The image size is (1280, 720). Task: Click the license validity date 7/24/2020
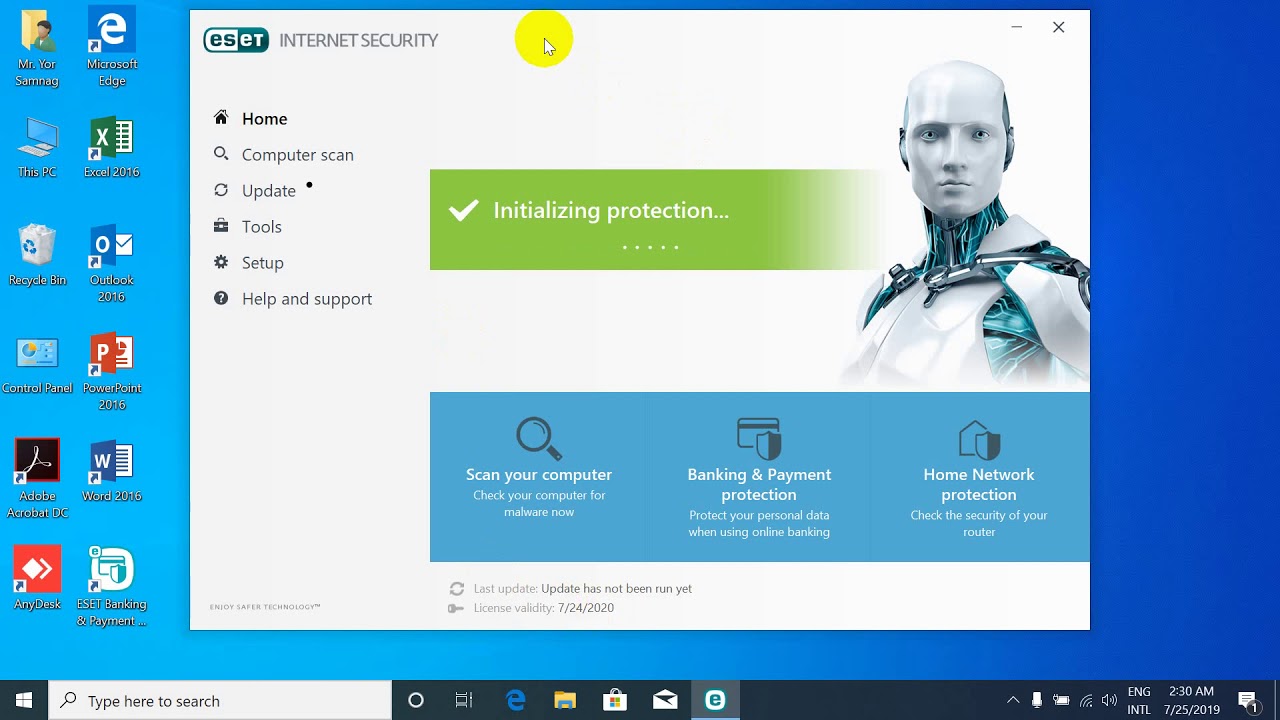[x=585, y=608]
